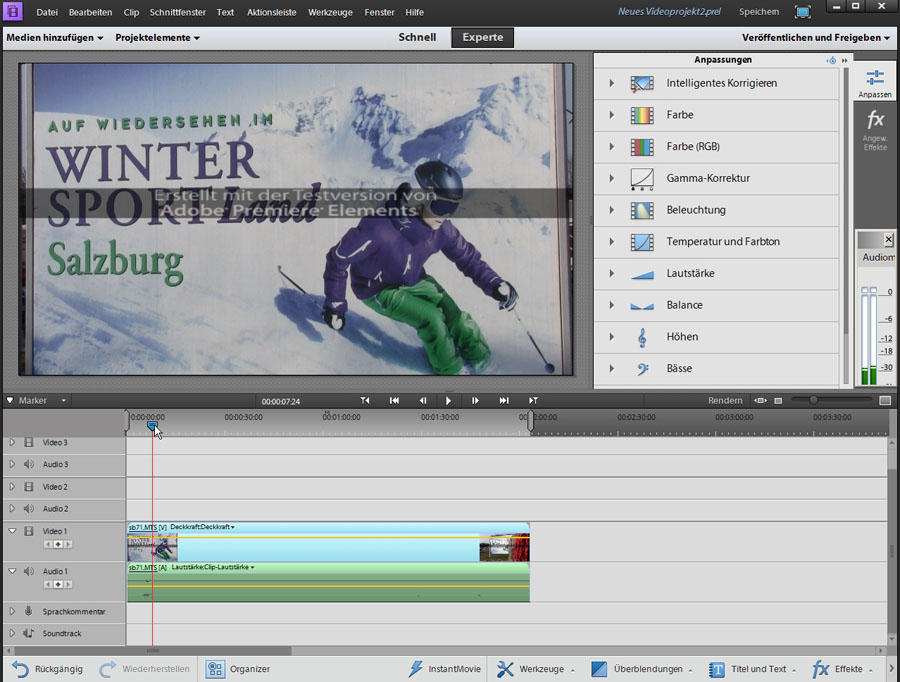Click the blue playhead on time ruler
The width and height of the screenshot is (900, 682).
pyautogui.click(x=152, y=425)
